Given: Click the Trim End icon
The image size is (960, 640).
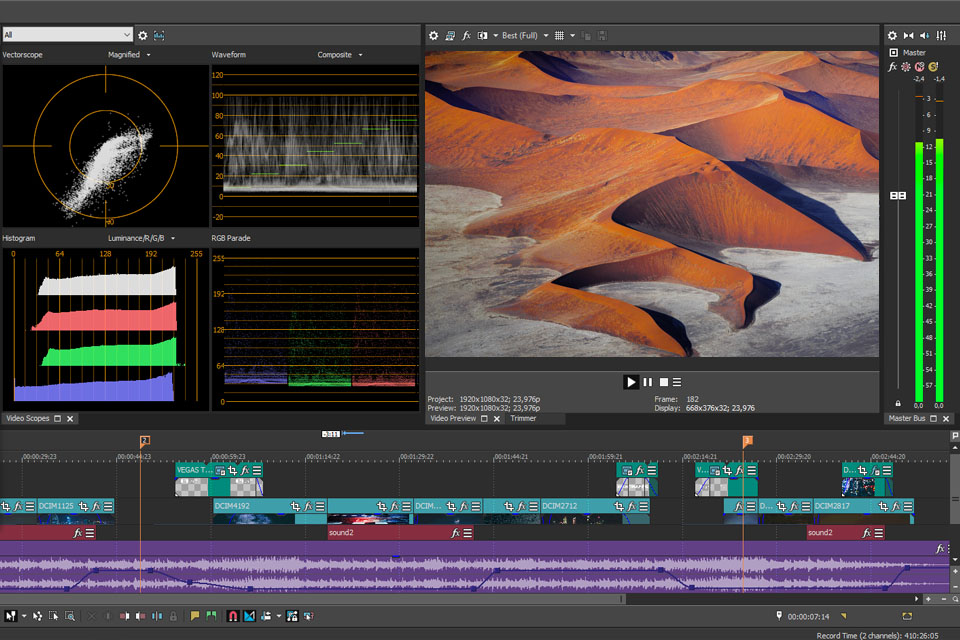Looking at the screenshot, I should click(140, 616).
